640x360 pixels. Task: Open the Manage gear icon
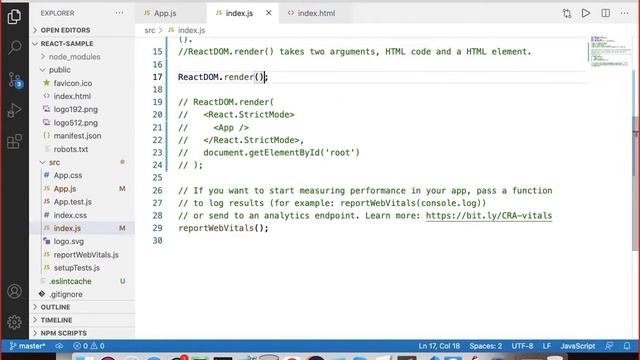click(x=14, y=322)
